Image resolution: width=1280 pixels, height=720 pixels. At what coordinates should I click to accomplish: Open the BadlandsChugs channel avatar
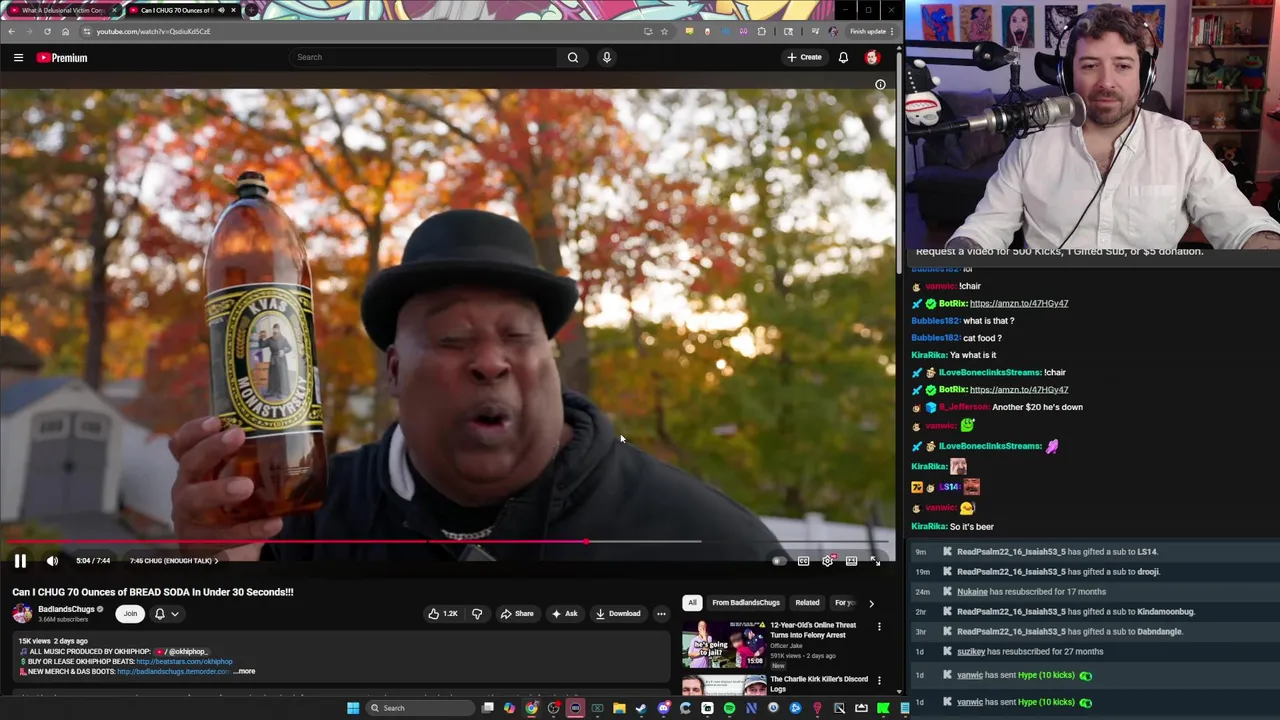[22, 613]
